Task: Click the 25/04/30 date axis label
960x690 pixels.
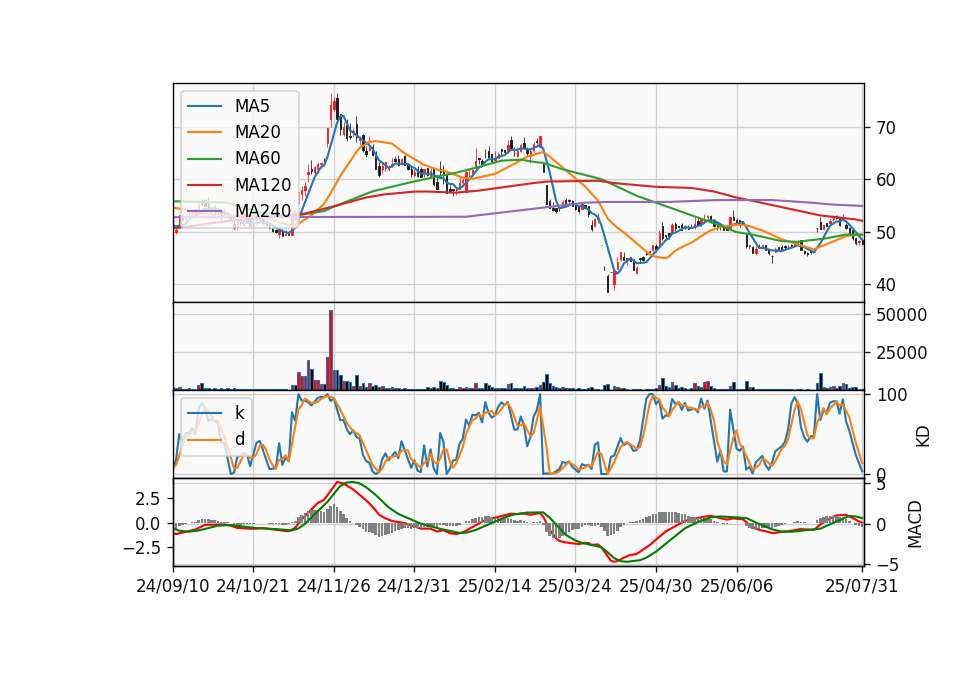Action: click(x=656, y=586)
